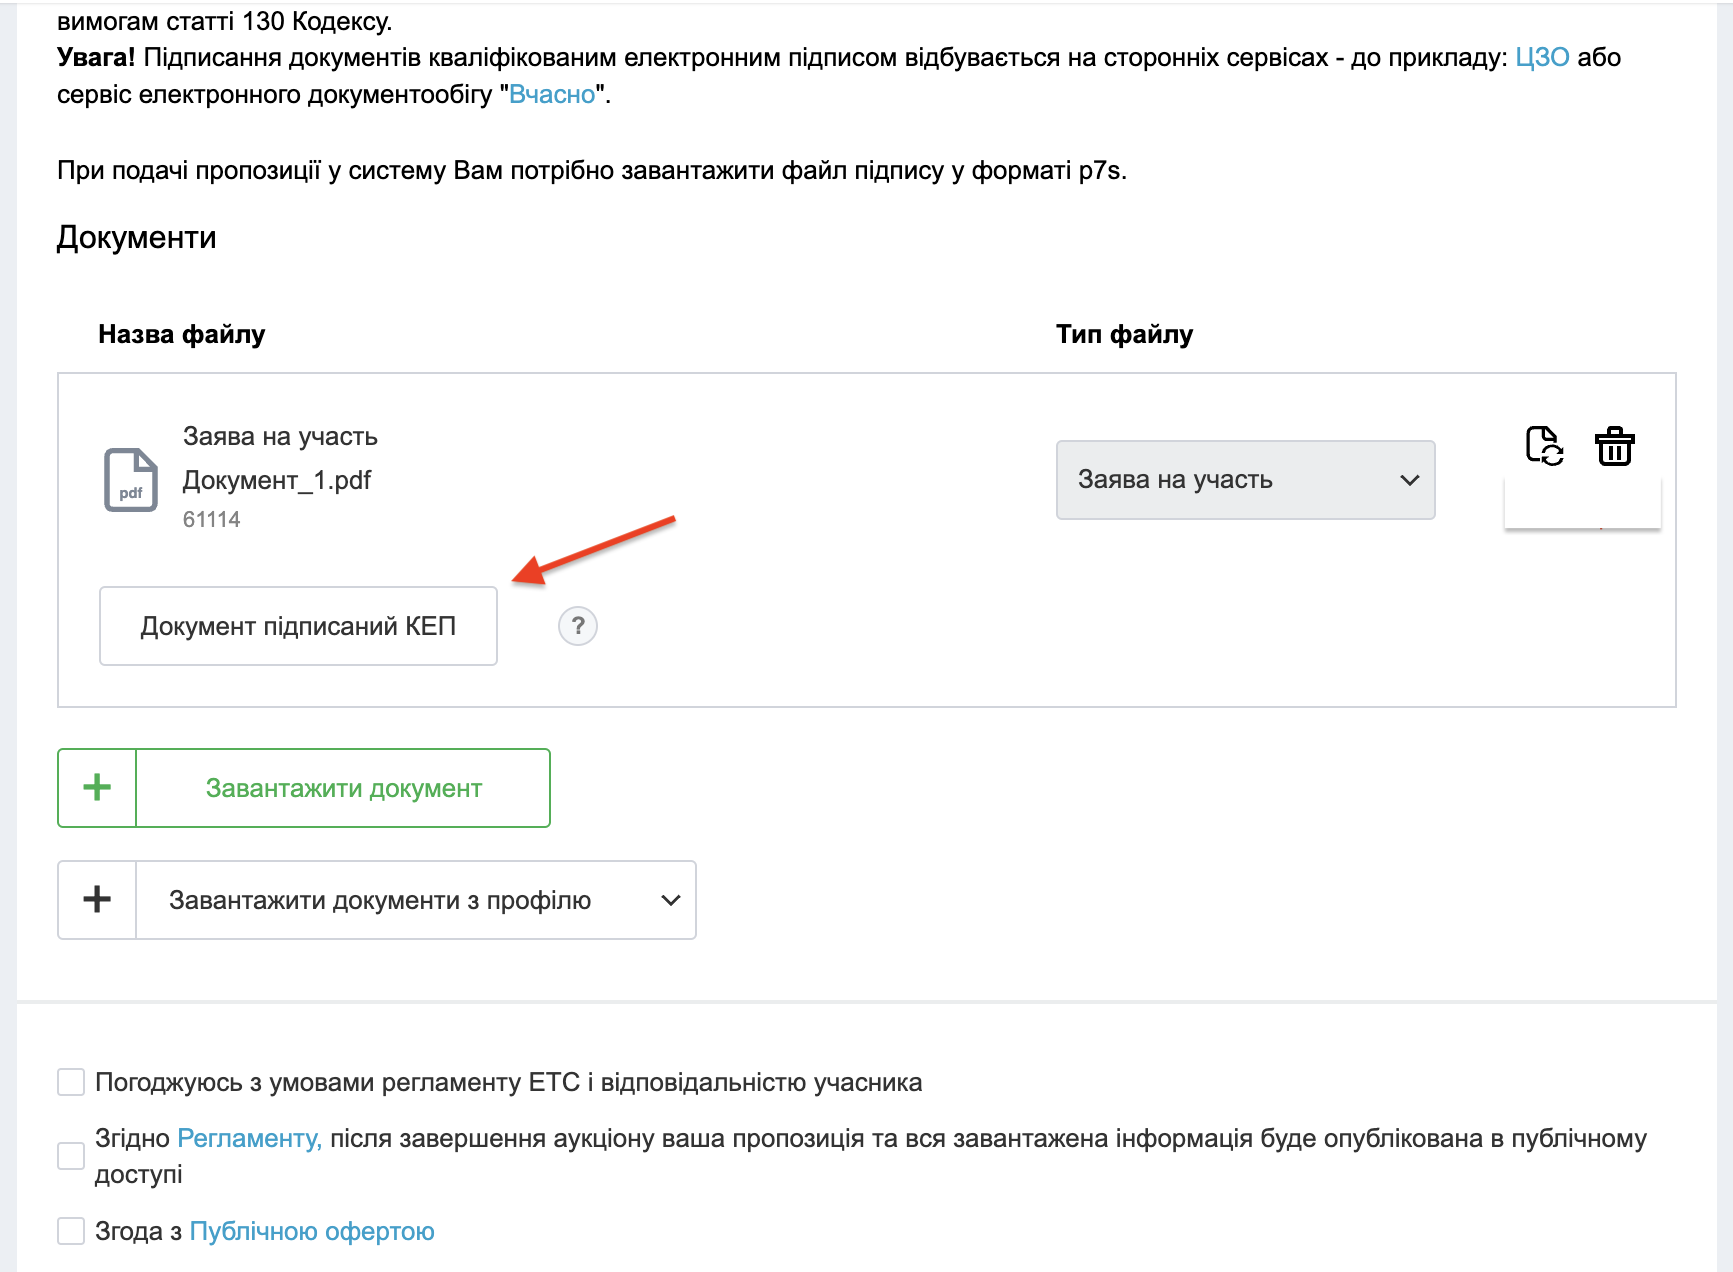The image size is (1733, 1272).
Task: Click the replace document icon
Action: [x=1544, y=446]
